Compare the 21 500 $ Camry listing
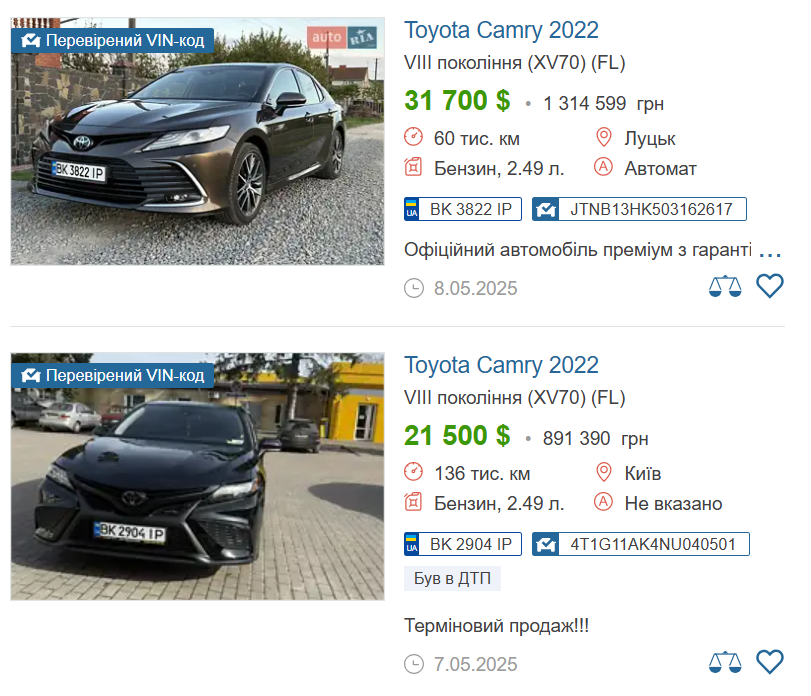811x696 pixels. tap(725, 662)
